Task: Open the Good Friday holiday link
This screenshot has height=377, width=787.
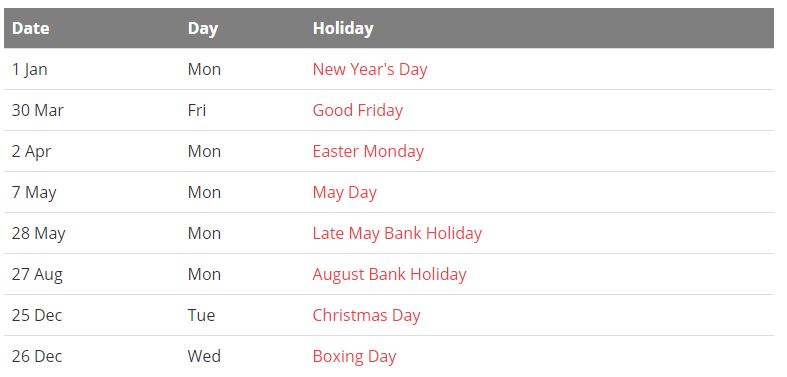Action: (357, 110)
